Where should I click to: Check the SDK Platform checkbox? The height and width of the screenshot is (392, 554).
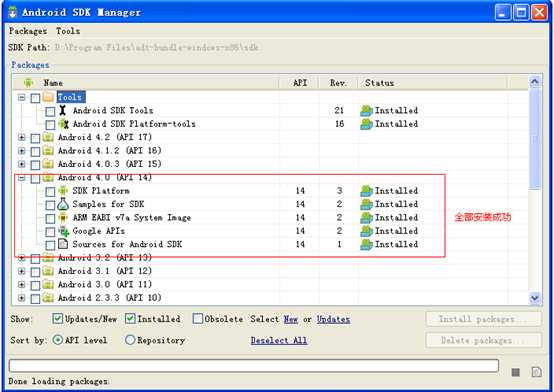50,192
